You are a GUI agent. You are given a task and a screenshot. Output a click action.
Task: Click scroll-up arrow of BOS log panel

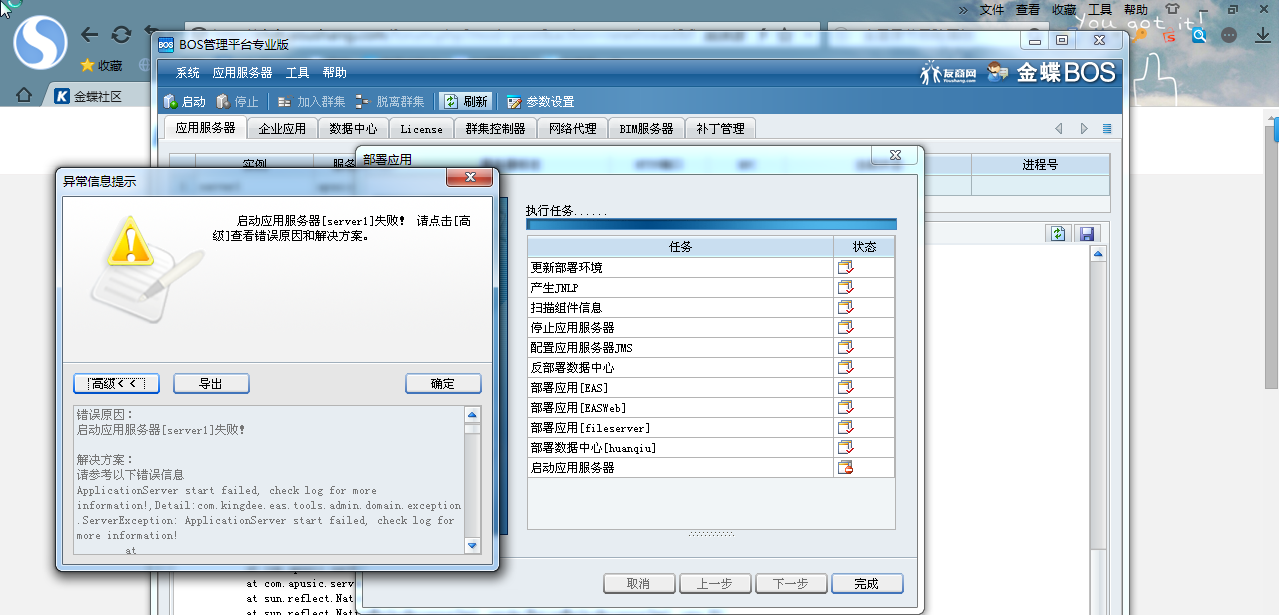tap(1098, 254)
